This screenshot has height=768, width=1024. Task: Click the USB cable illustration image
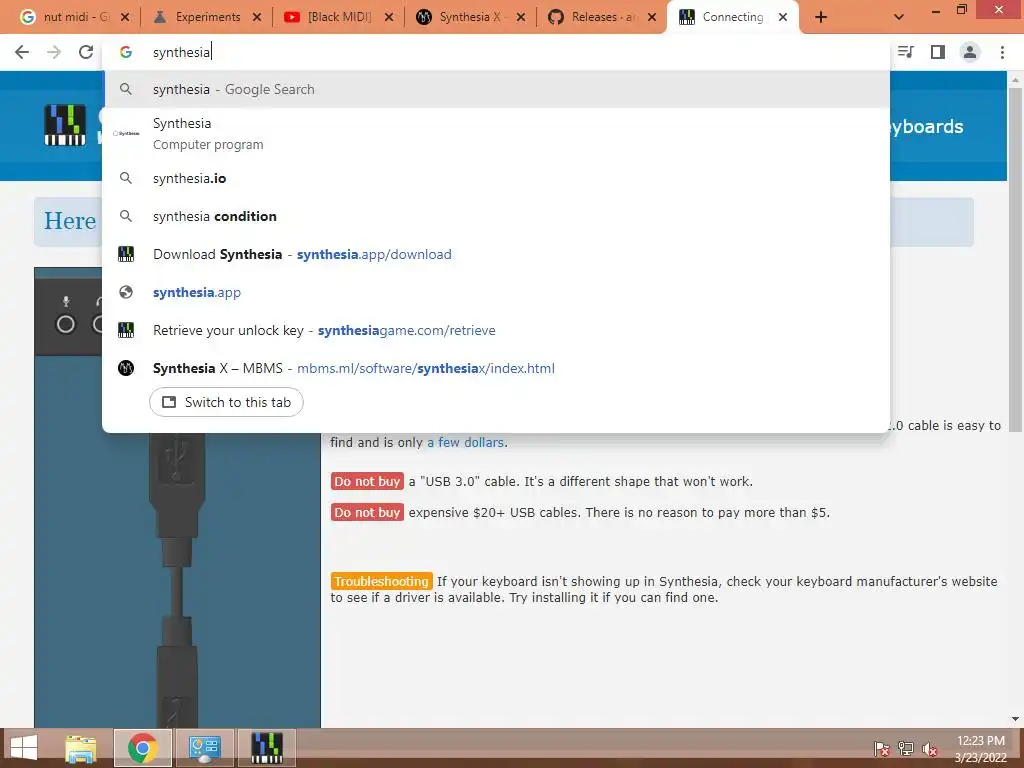click(178, 497)
